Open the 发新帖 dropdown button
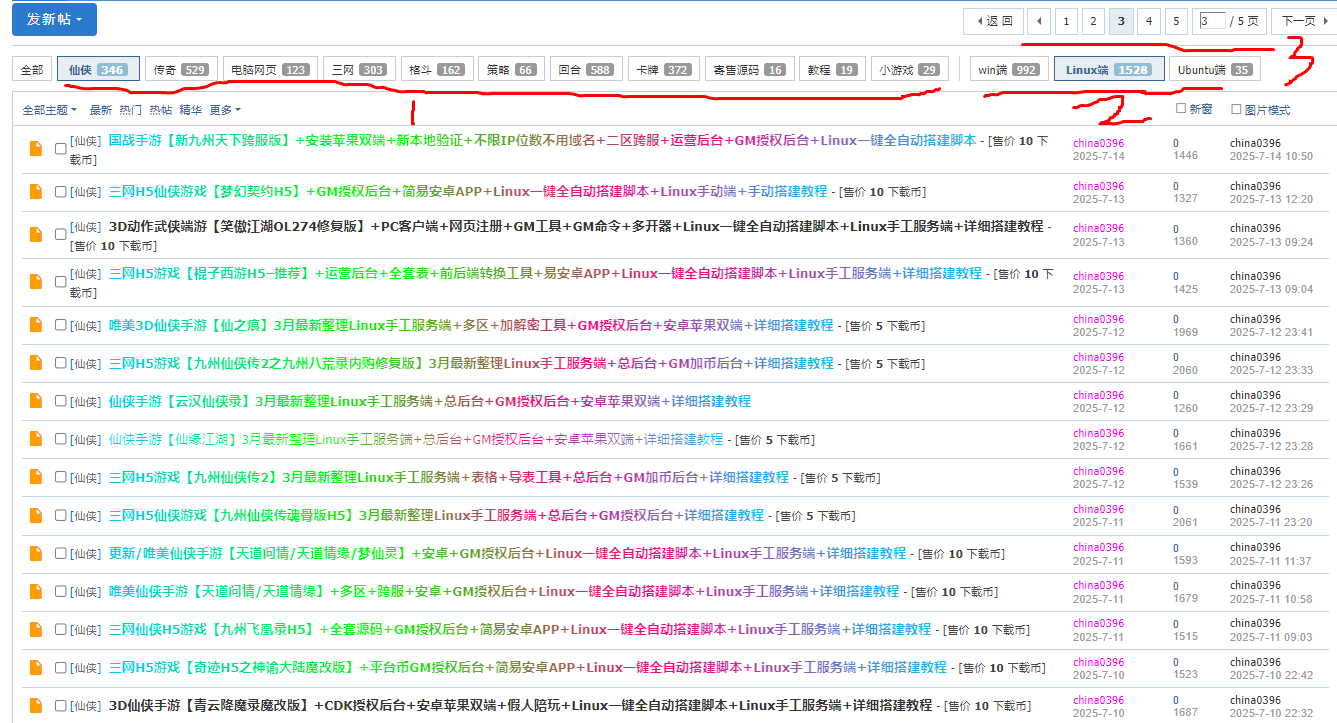 coord(54,19)
